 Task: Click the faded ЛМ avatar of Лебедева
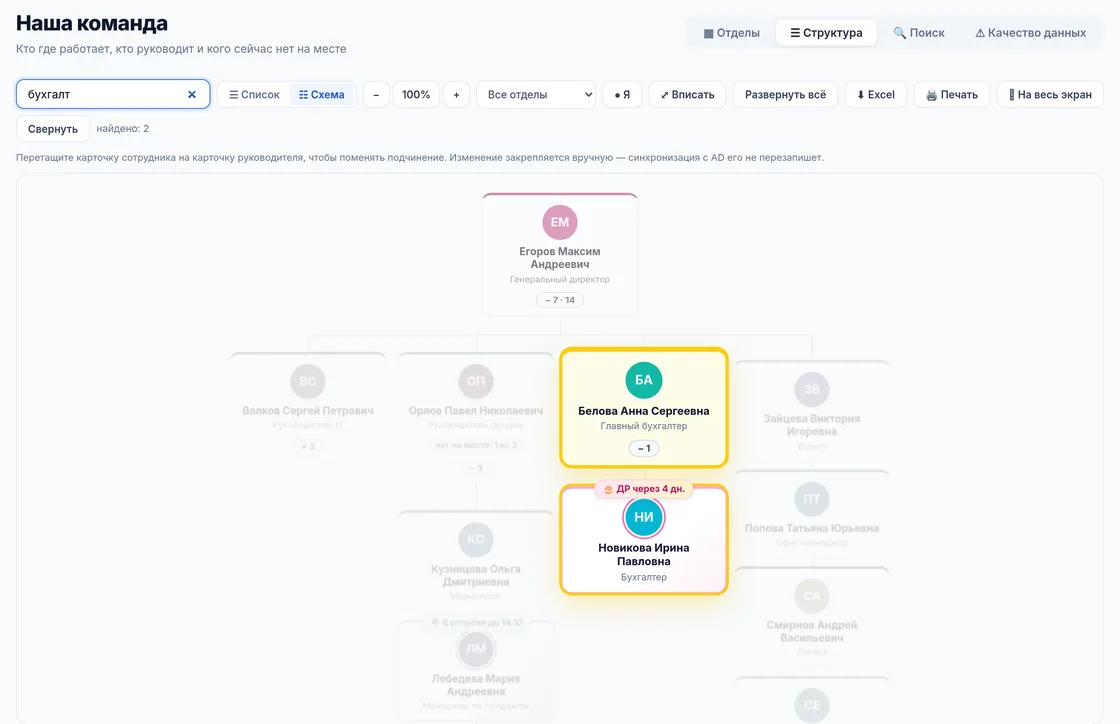(476, 649)
